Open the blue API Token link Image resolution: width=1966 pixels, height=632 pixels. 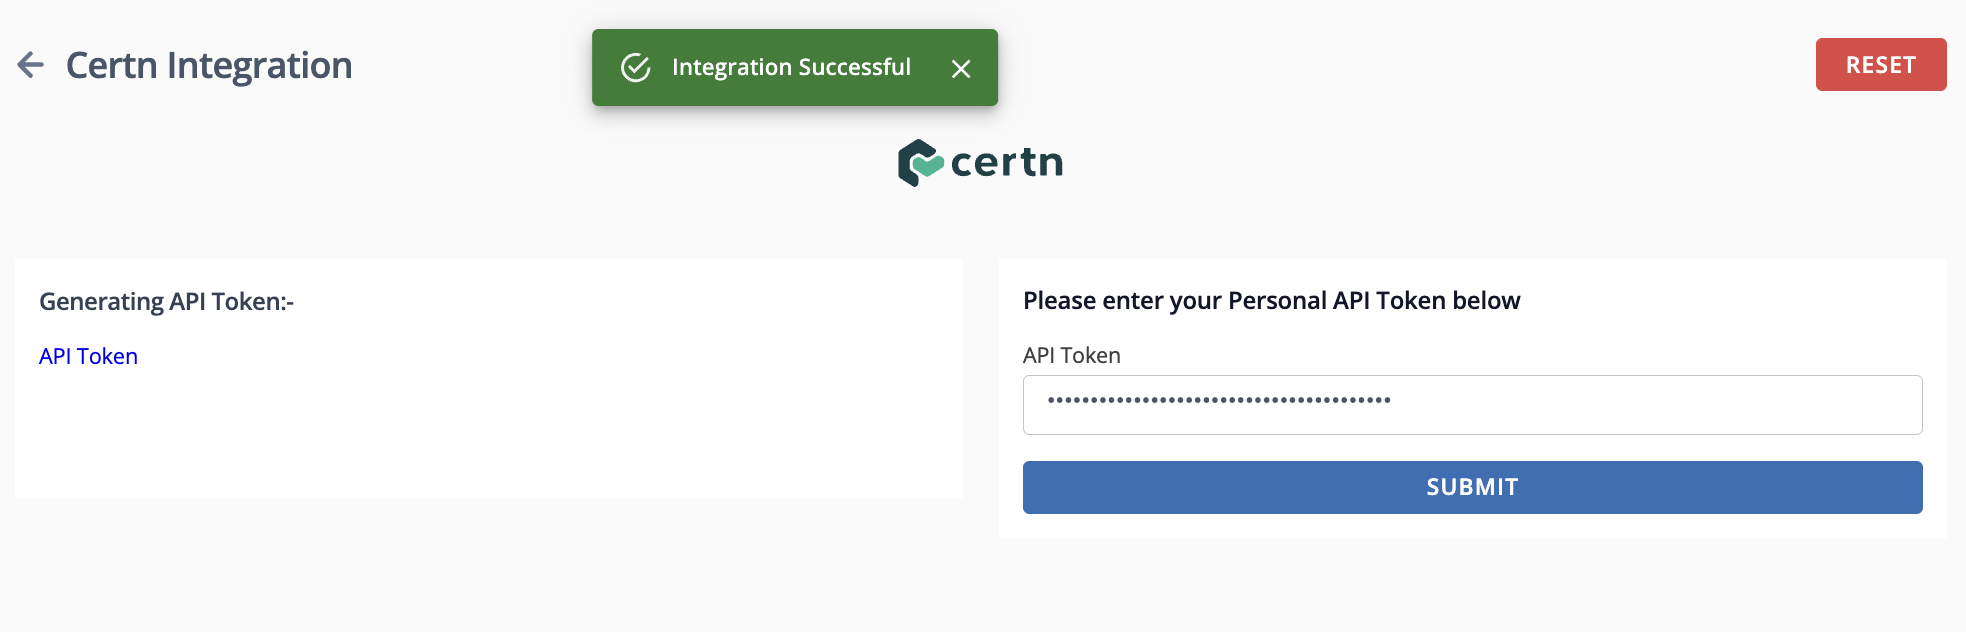[x=88, y=356]
